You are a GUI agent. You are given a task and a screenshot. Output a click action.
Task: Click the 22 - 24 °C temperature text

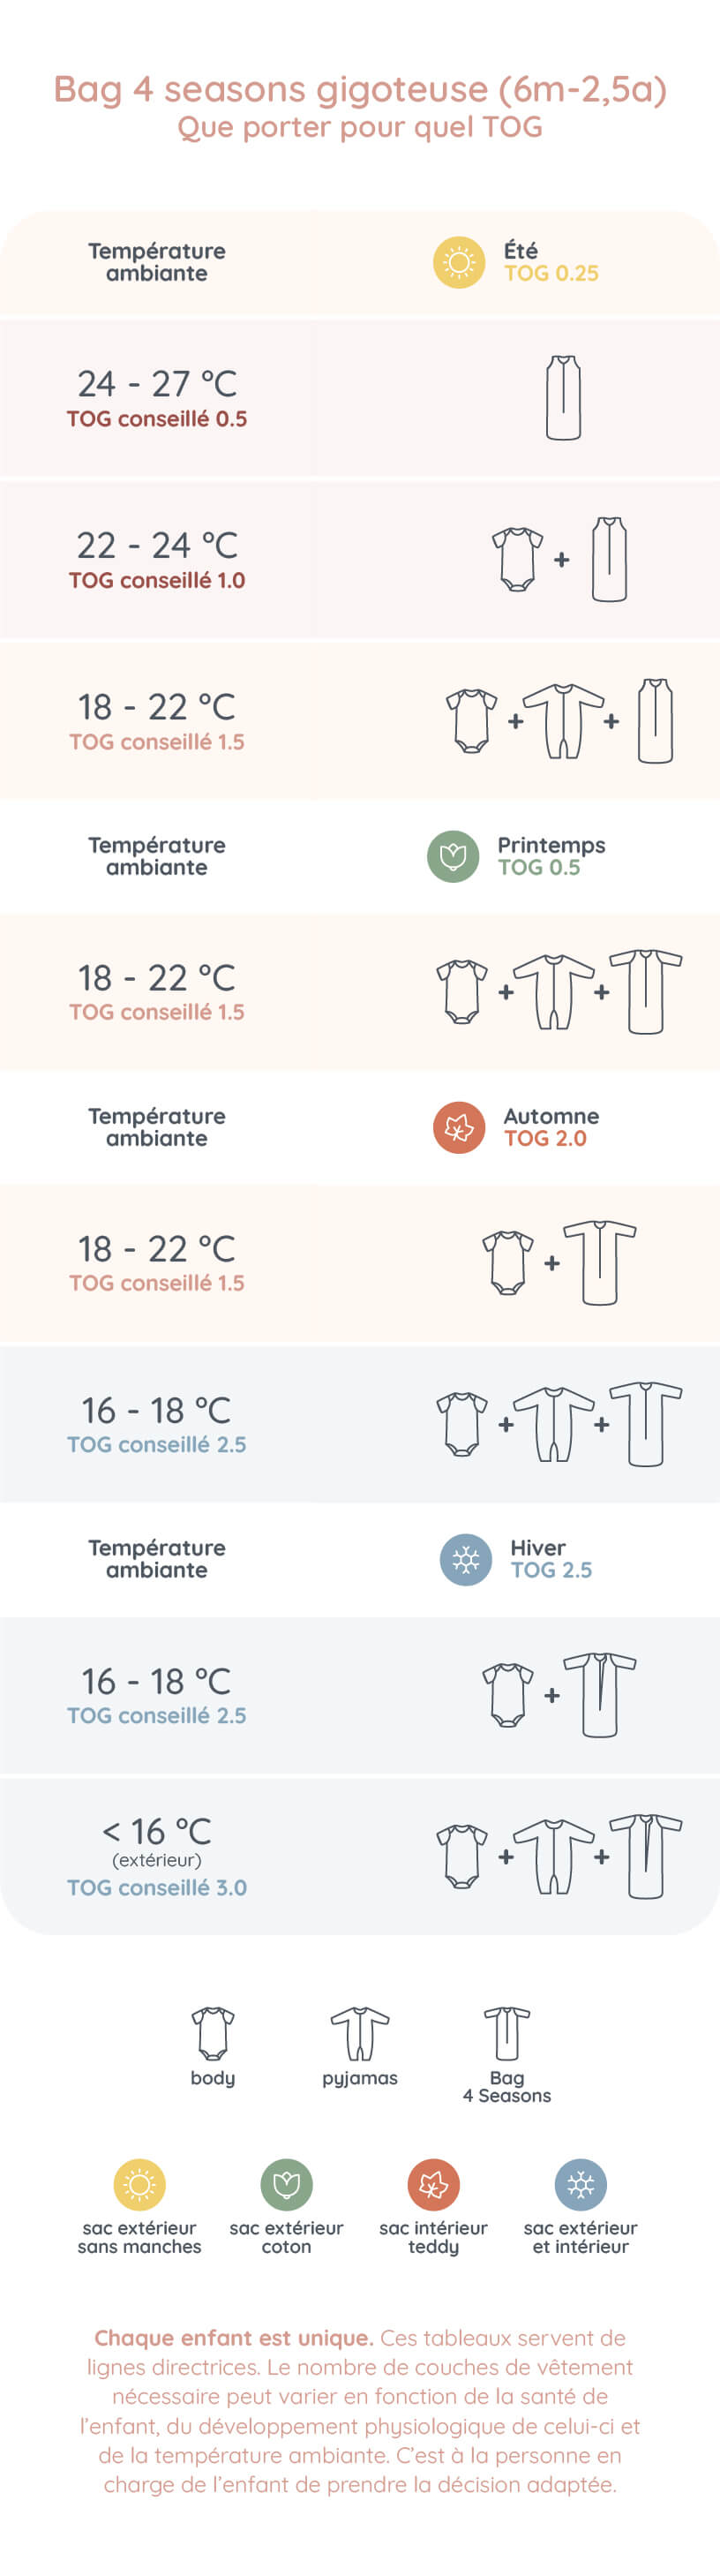click(157, 545)
